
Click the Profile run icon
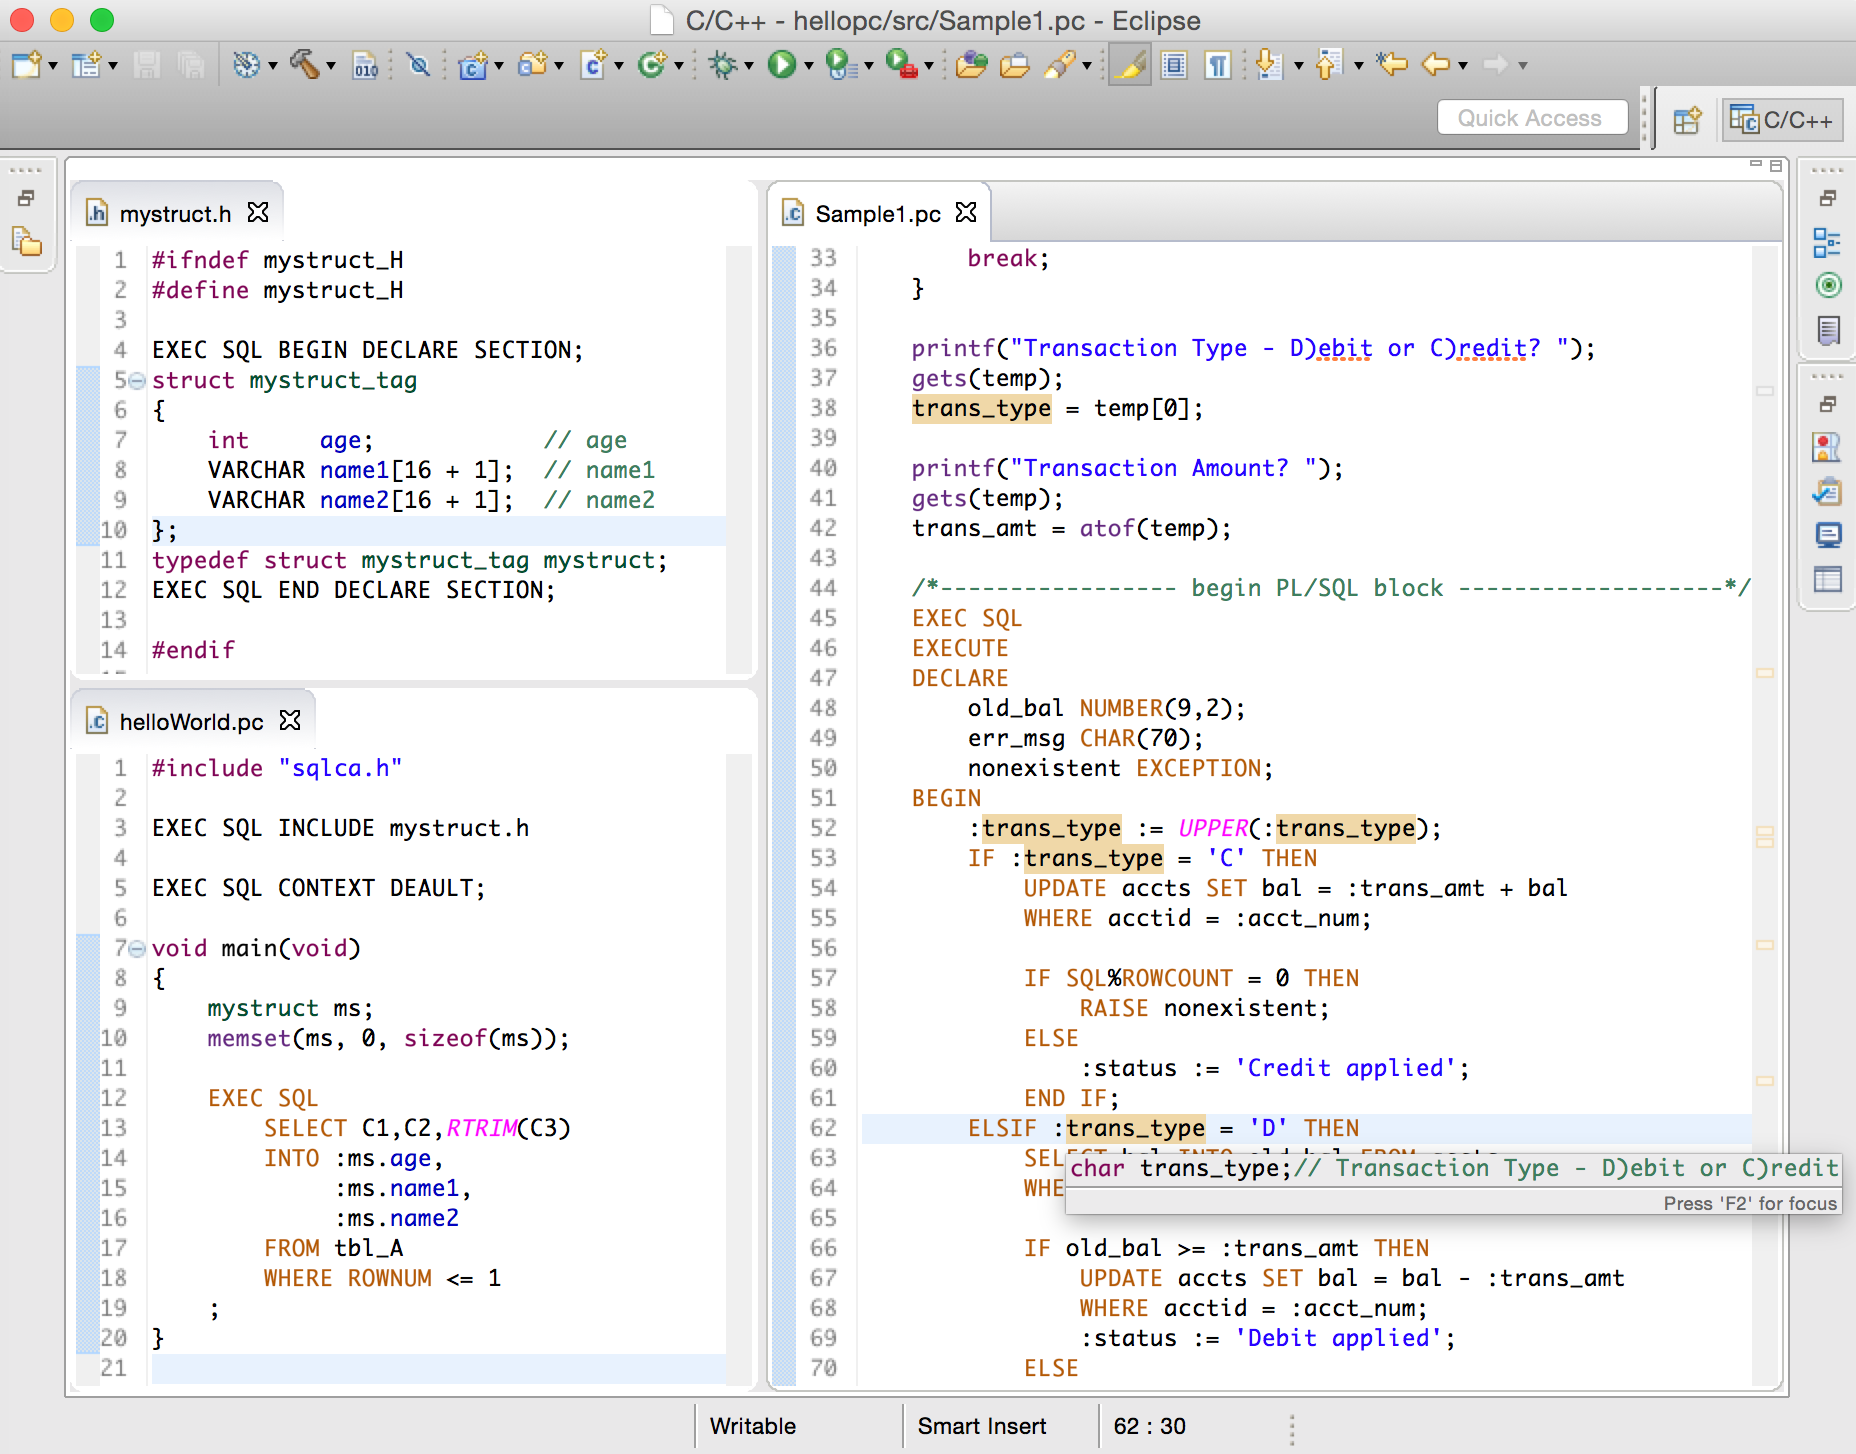pos(842,65)
